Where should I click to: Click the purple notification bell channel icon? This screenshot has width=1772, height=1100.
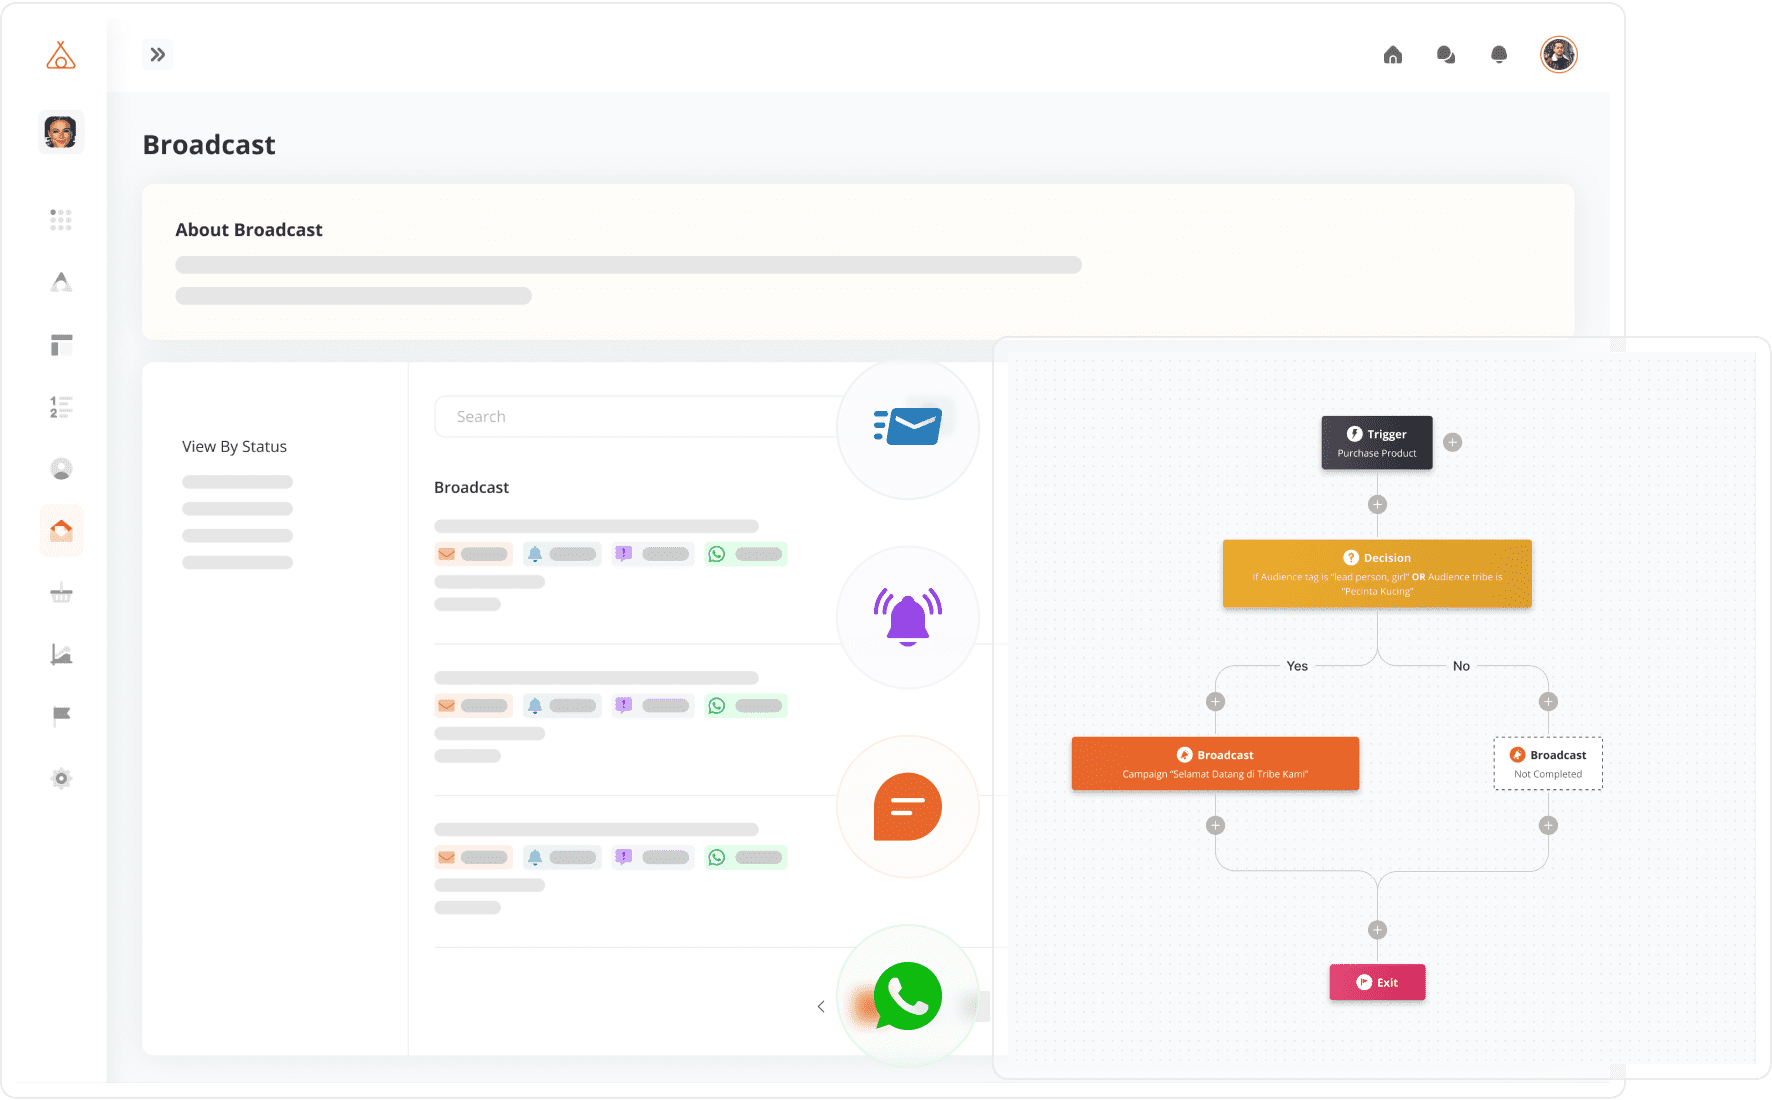[907, 617]
